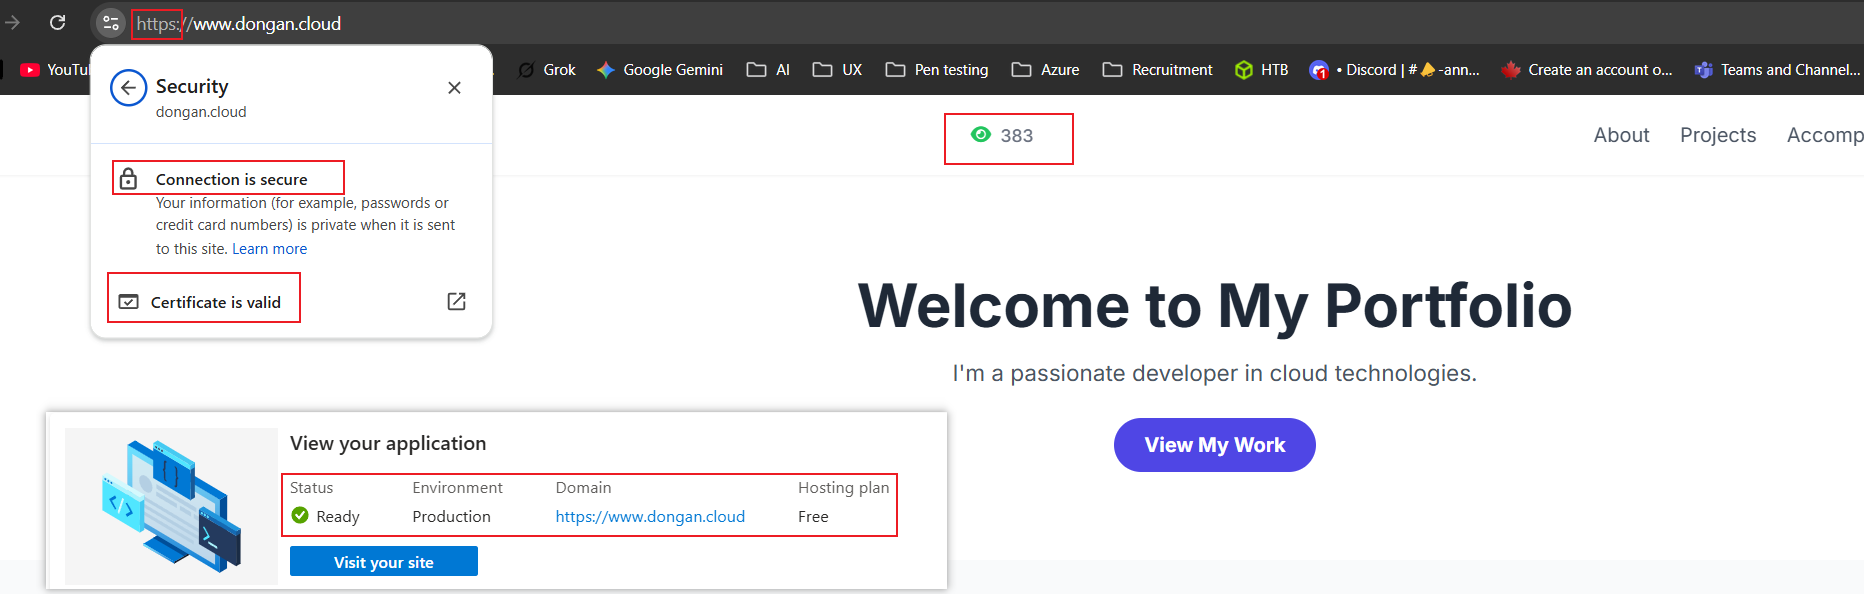The height and width of the screenshot is (594, 1864).
Task: Click the browser forward arrow
Action: (12, 22)
